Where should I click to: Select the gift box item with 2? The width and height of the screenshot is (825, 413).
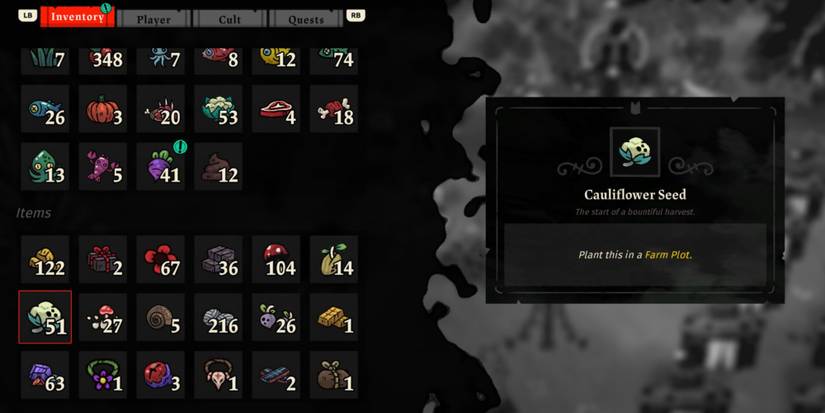click(x=103, y=259)
